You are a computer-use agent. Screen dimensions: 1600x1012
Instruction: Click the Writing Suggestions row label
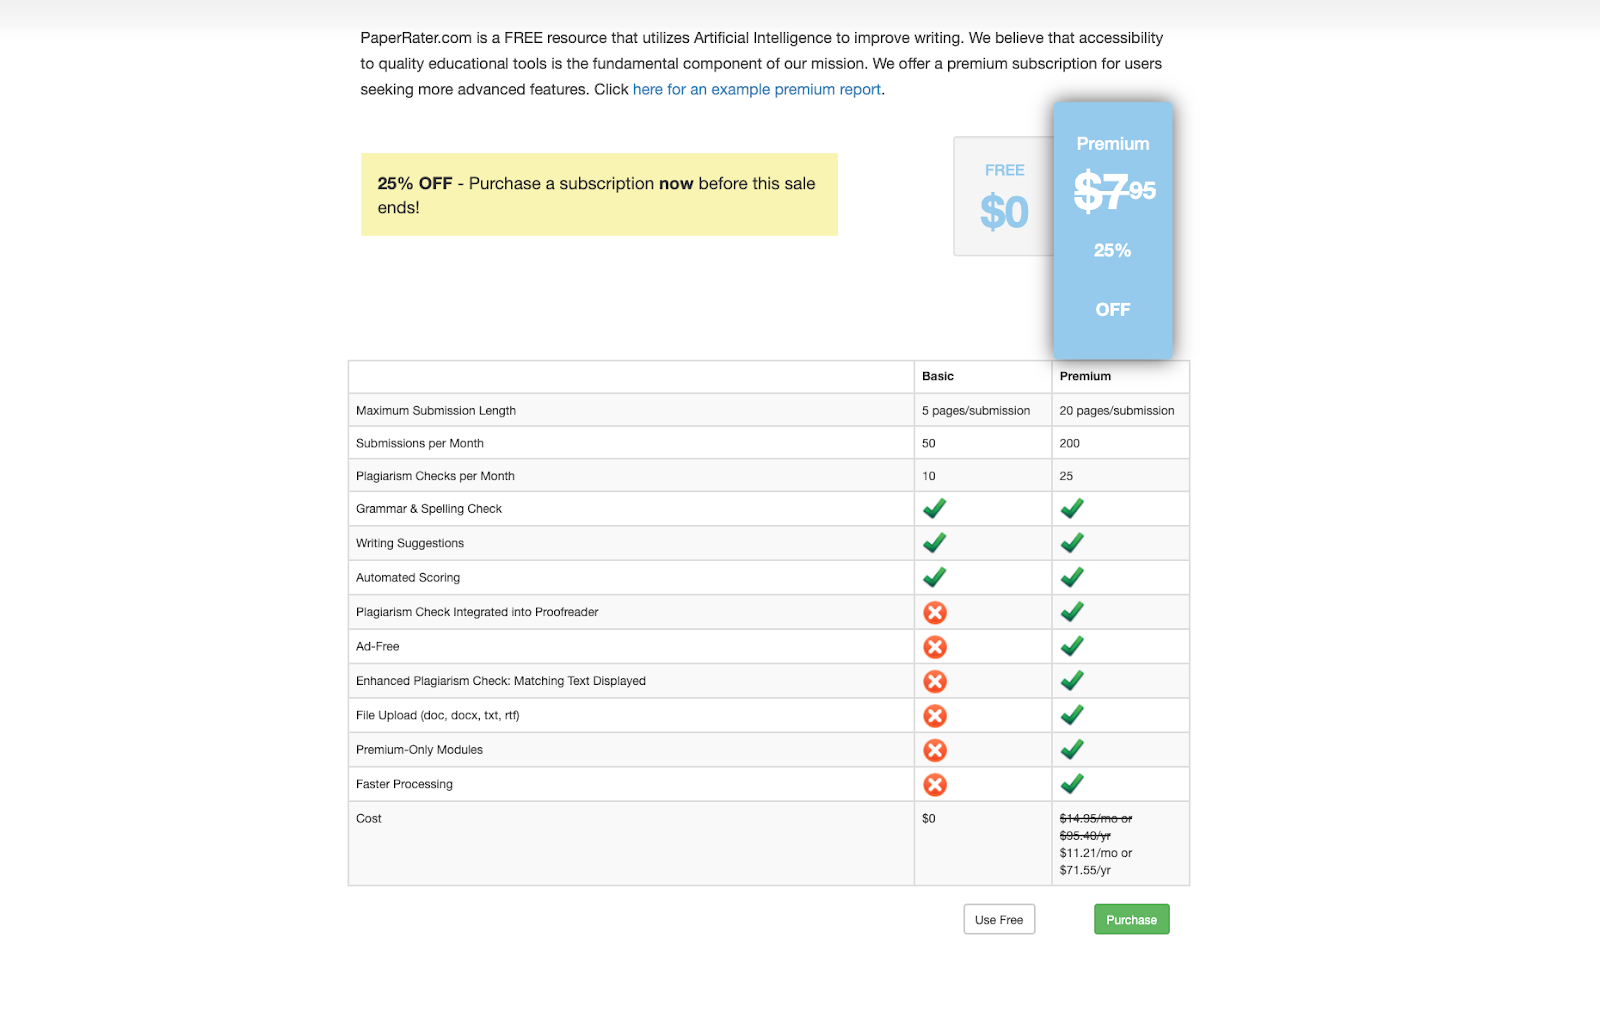tap(410, 543)
